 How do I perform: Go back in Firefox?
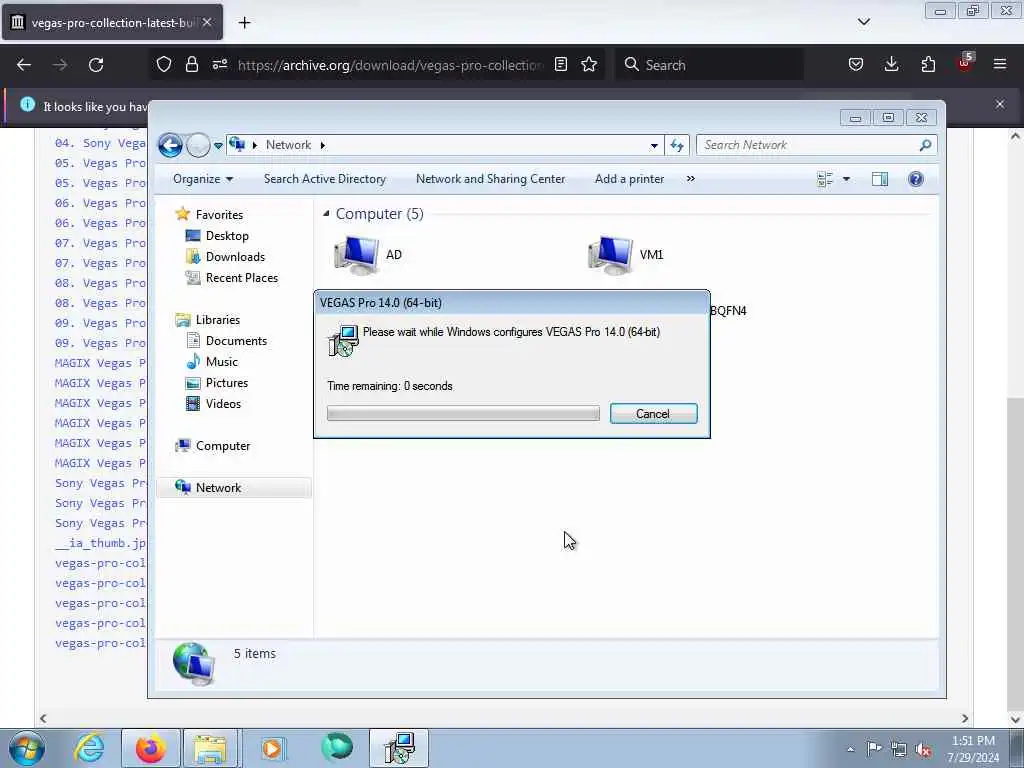[x=24, y=65]
